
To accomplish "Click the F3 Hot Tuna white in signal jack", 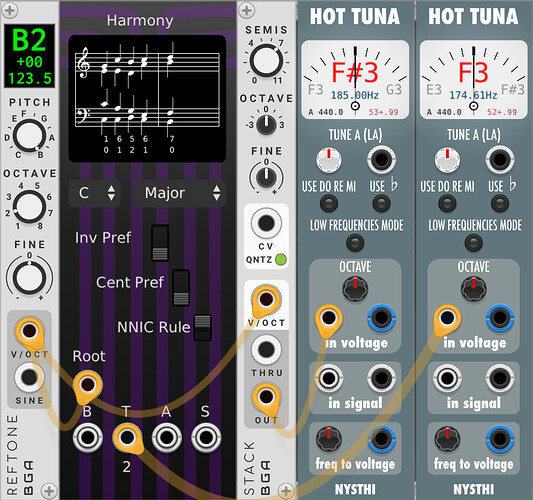I will [x=447, y=378].
